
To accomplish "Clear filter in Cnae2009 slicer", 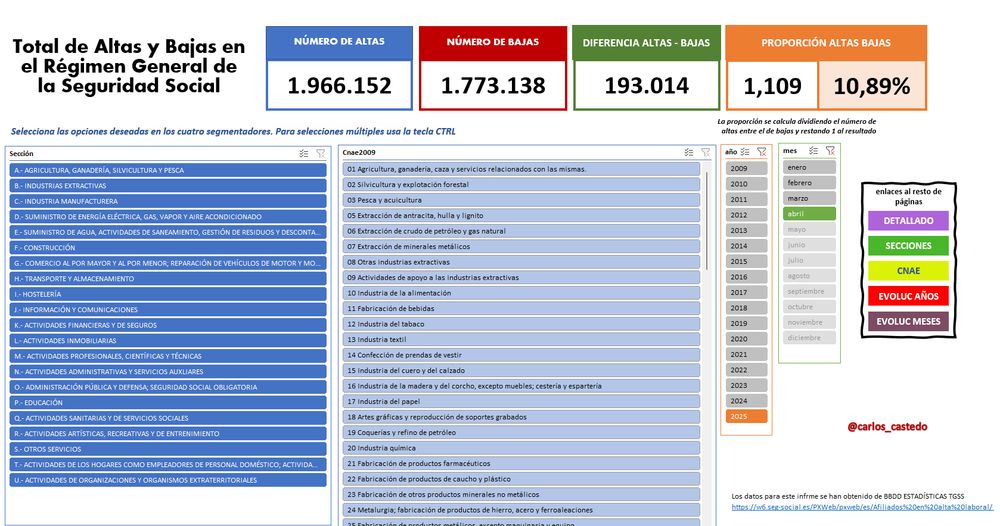I will 705,152.
